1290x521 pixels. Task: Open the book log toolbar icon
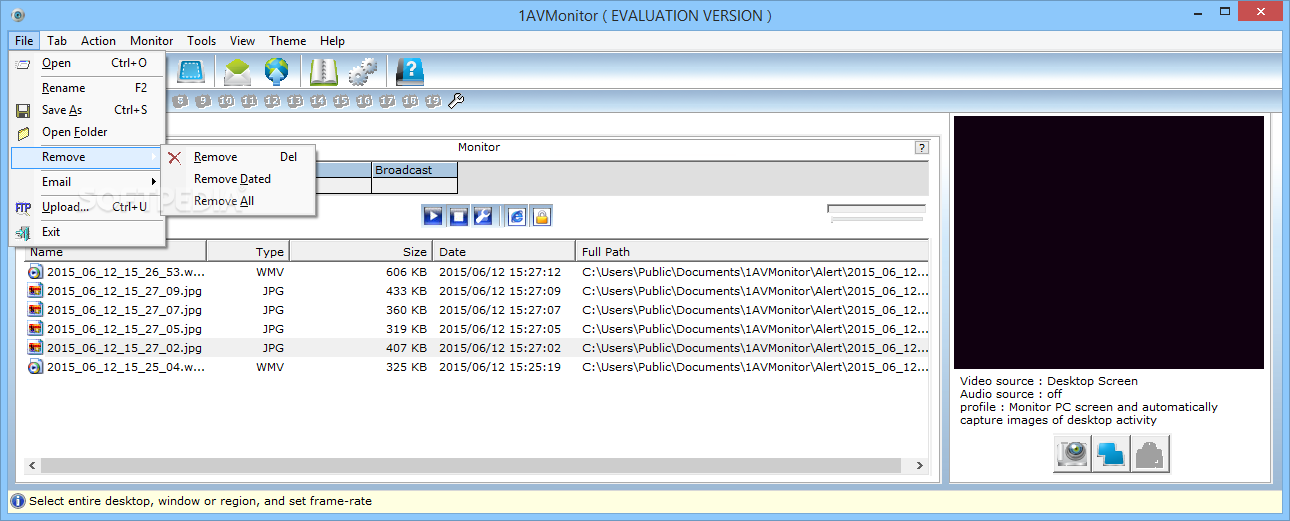(324, 72)
